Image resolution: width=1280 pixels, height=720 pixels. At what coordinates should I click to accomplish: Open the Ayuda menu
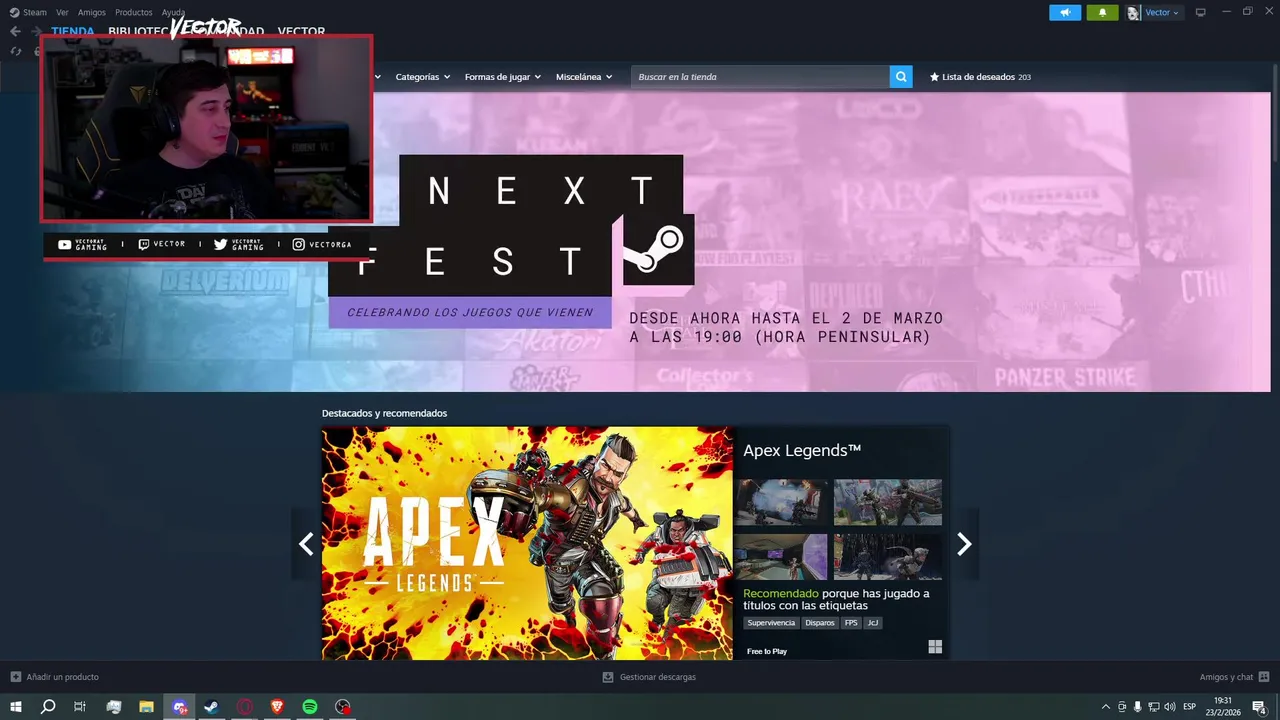(x=173, y=12)
